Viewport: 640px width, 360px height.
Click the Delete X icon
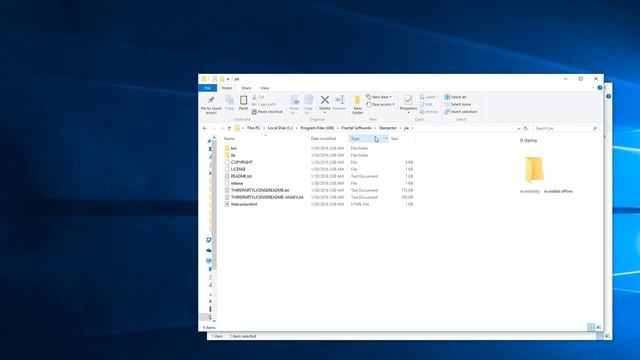click(x=324, y=100)
